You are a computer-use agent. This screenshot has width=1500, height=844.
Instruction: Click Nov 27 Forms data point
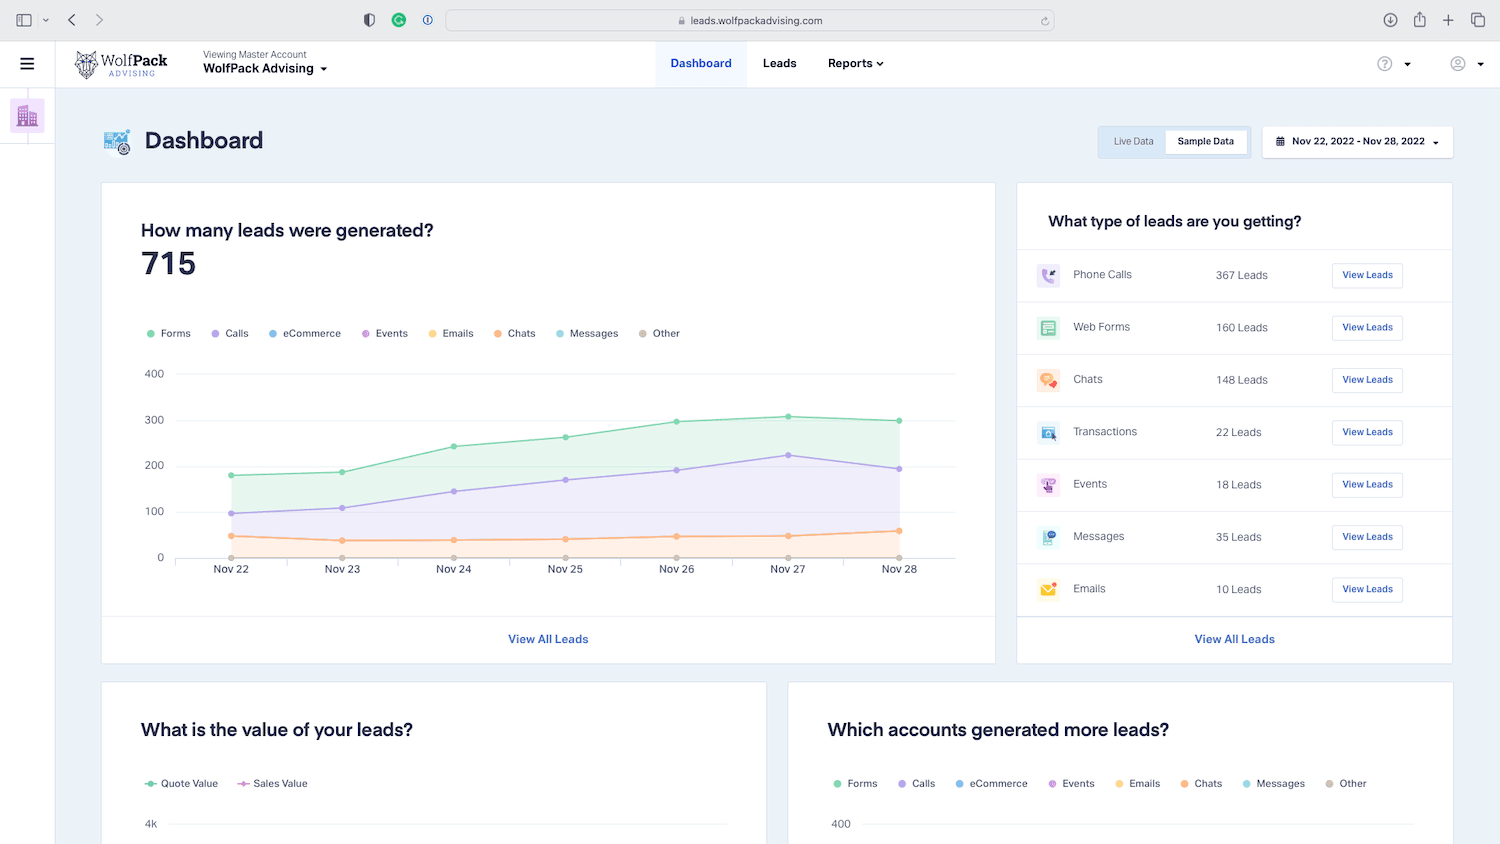(788, 417)
